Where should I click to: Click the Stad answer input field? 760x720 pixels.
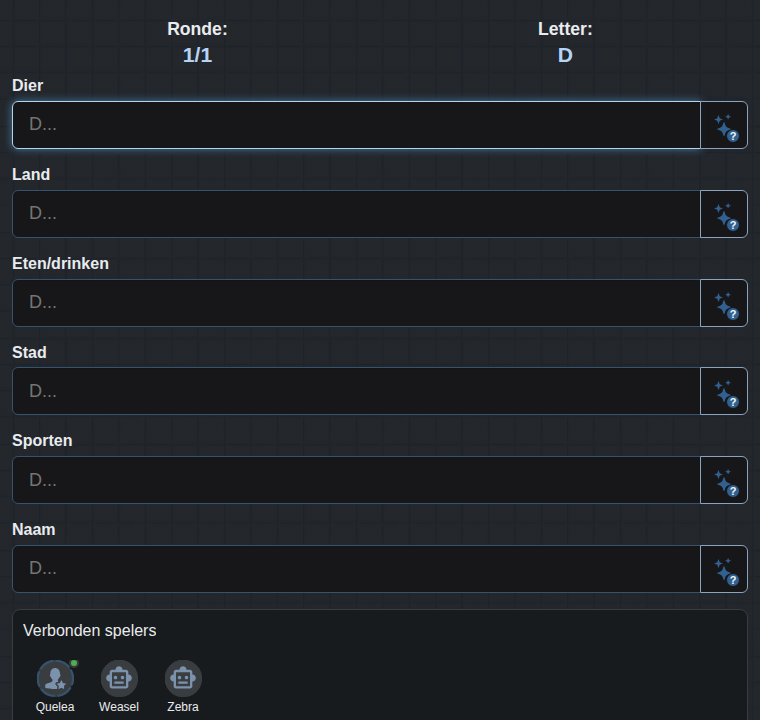[356, 391]
